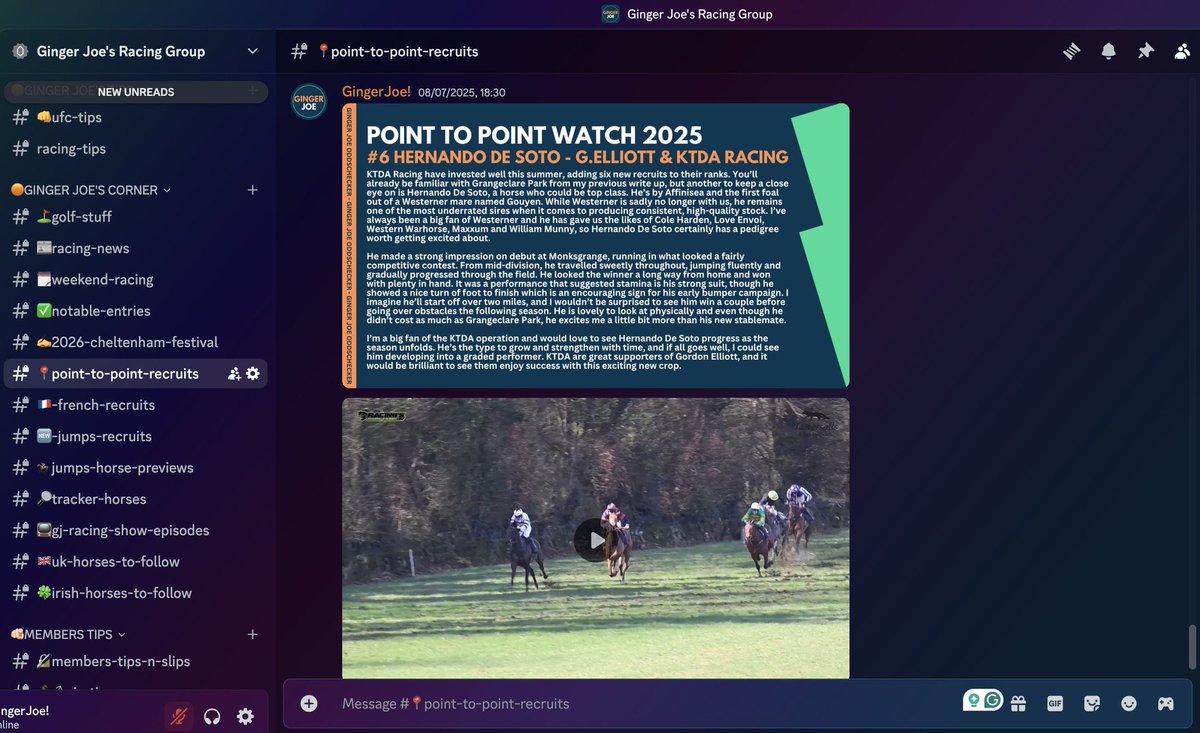Open the Point to Point Watch 2025 image
Image resolution: width=1200 pixels, height=733 pixels.
tap(595, 245)
